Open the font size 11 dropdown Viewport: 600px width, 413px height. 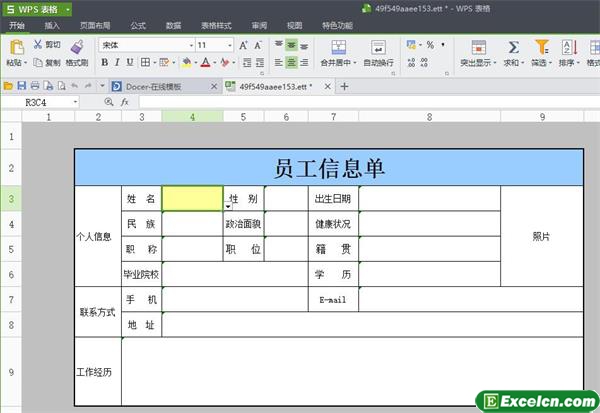click(x=230, y=45)
